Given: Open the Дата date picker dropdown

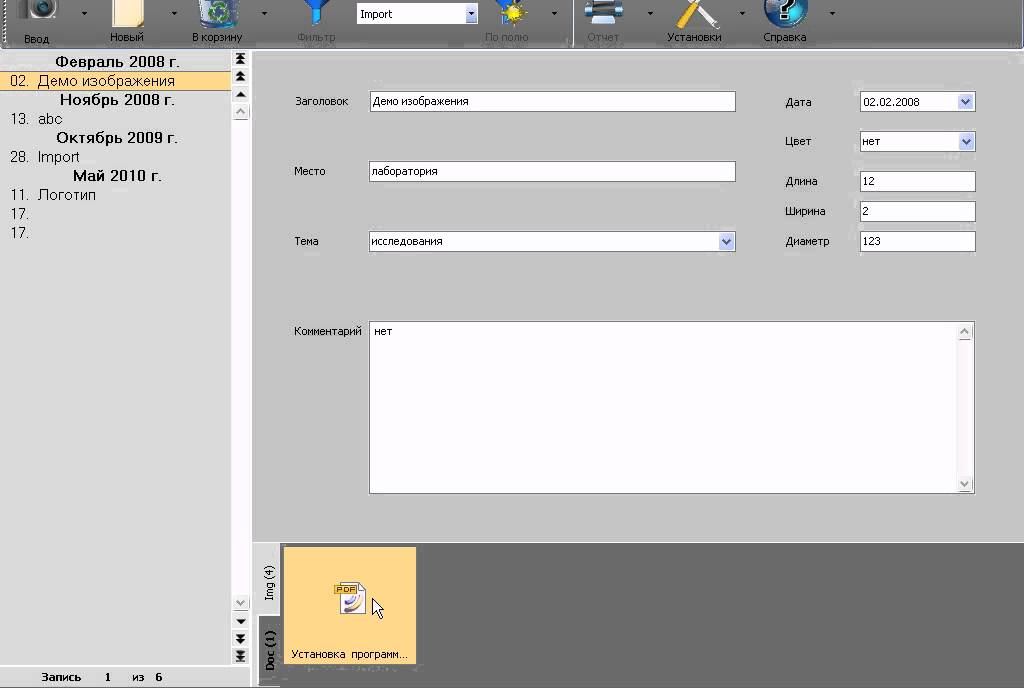Looking at the screenshot, I should (966, 102).
